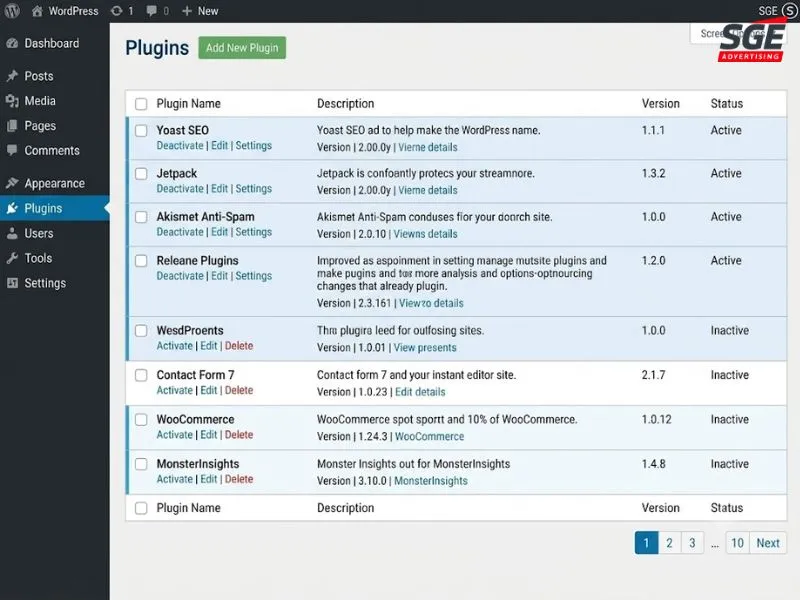Click the Pages document icon
Image resolution: width=800 pixels, height=600 pixels.
(x=12, y=126)
